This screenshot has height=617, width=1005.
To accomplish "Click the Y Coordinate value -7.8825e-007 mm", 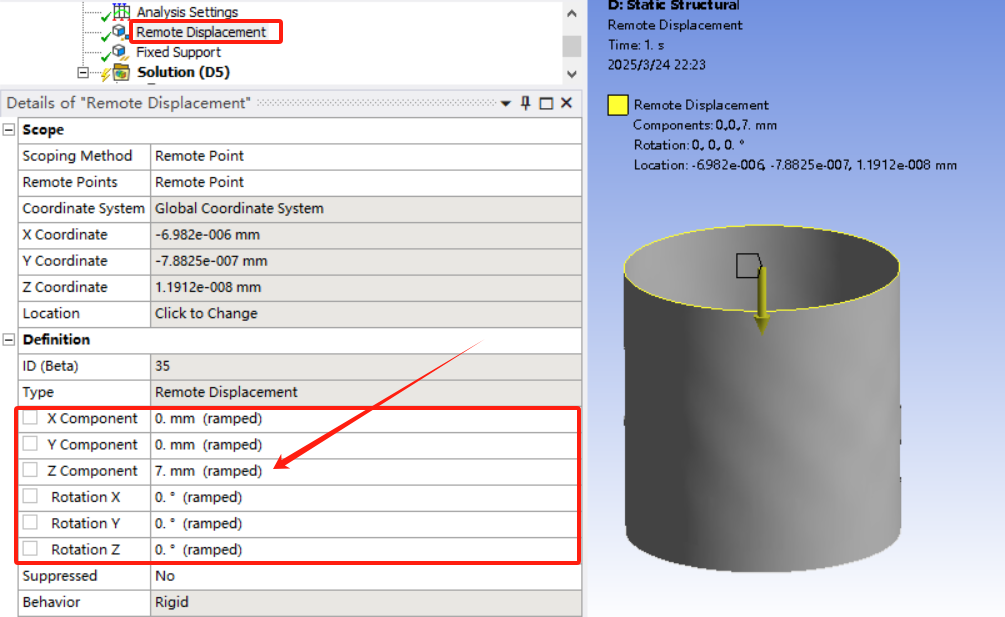I will 366,261.
